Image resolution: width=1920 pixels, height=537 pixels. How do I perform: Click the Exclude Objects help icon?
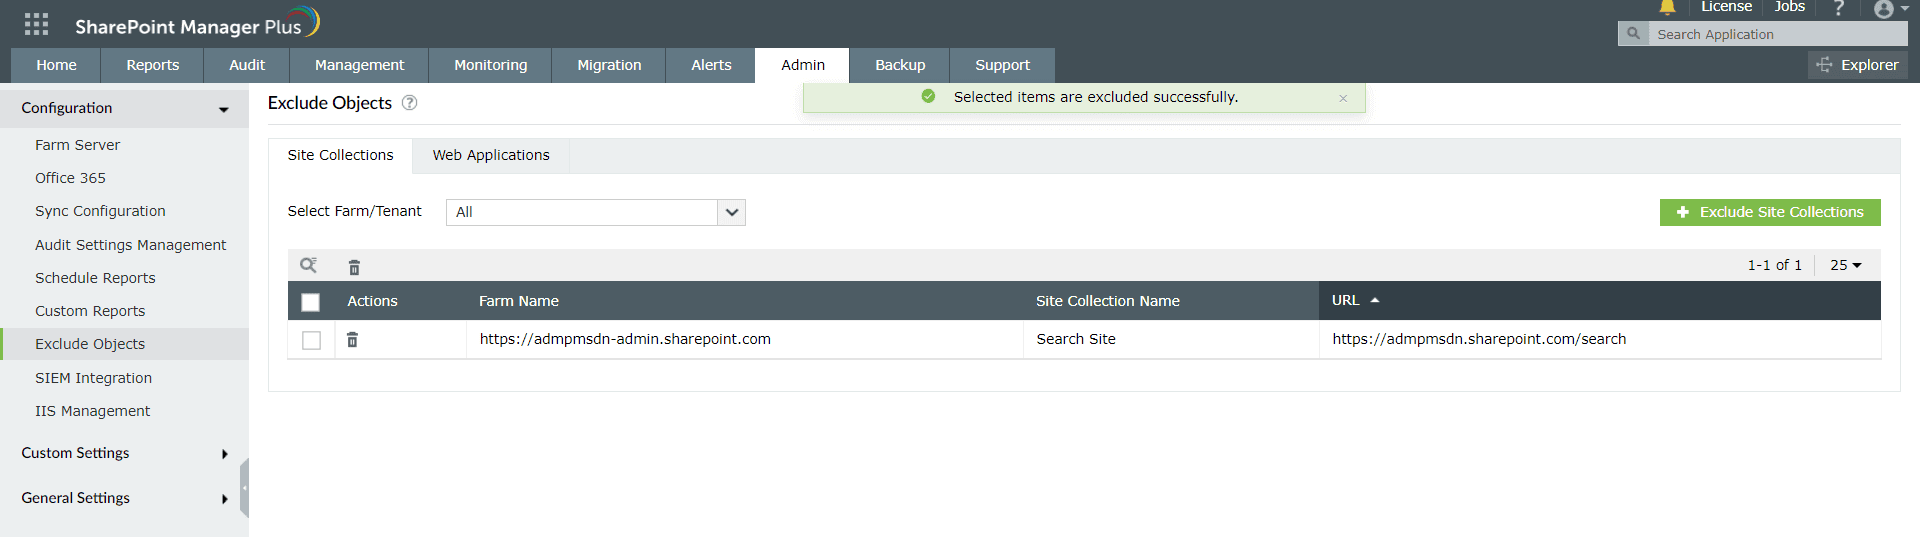pos(409,103)
